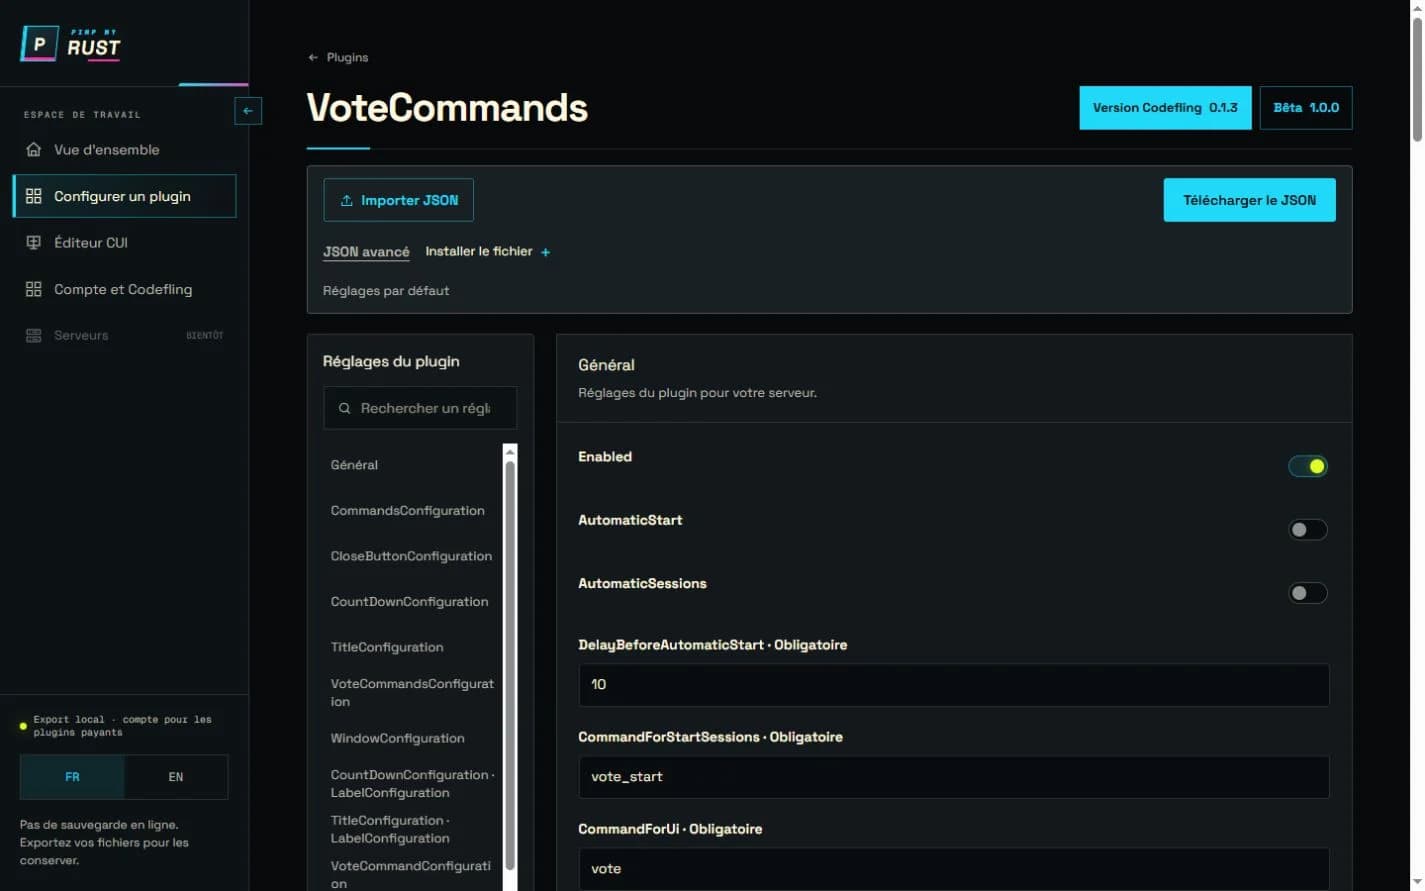Click the Serveurs sidebar entry
The width and height of the screenshot is (1425, 891).
point(124,336)
